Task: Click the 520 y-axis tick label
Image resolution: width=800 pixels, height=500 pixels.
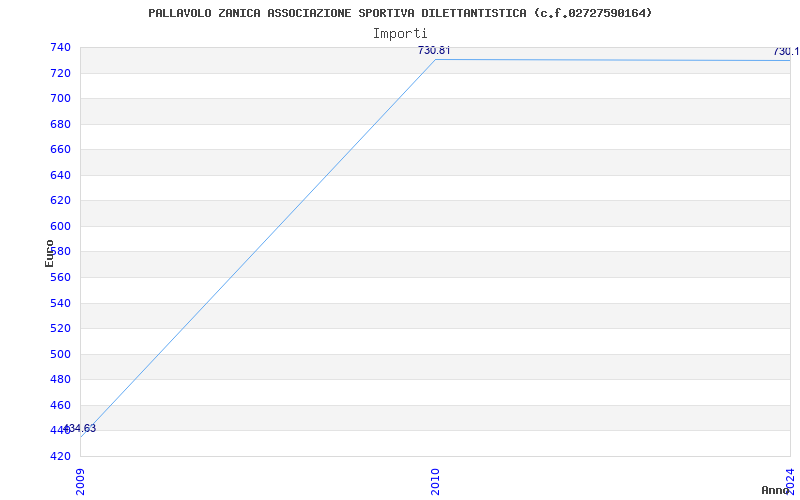Action: pos(60,329)
